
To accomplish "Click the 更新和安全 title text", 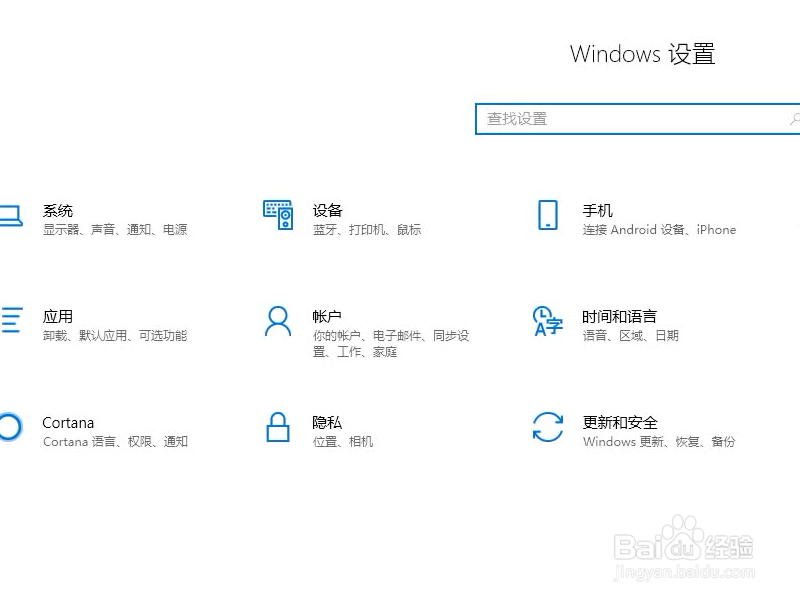I will click(x=620, y=422).
